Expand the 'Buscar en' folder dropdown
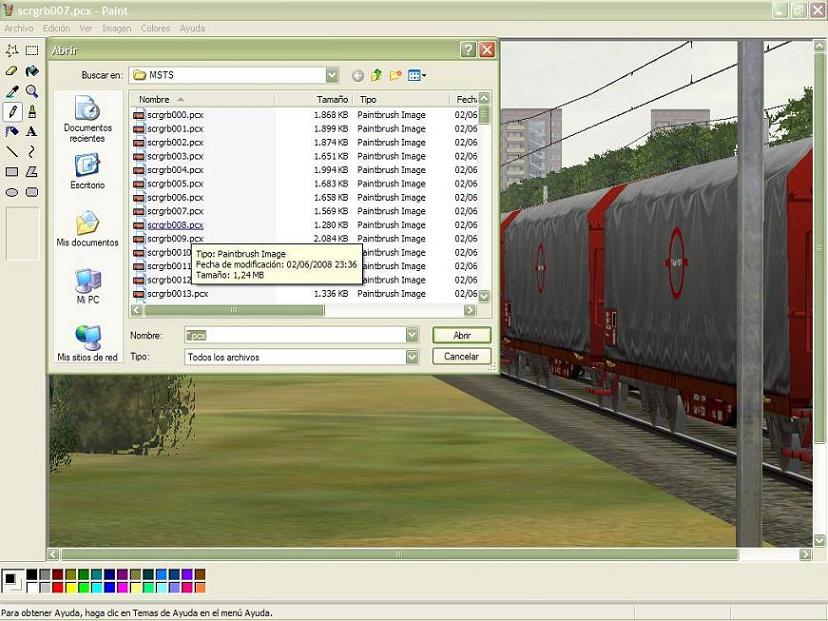Viewport: 828px width, 621px height. (332, 75)
